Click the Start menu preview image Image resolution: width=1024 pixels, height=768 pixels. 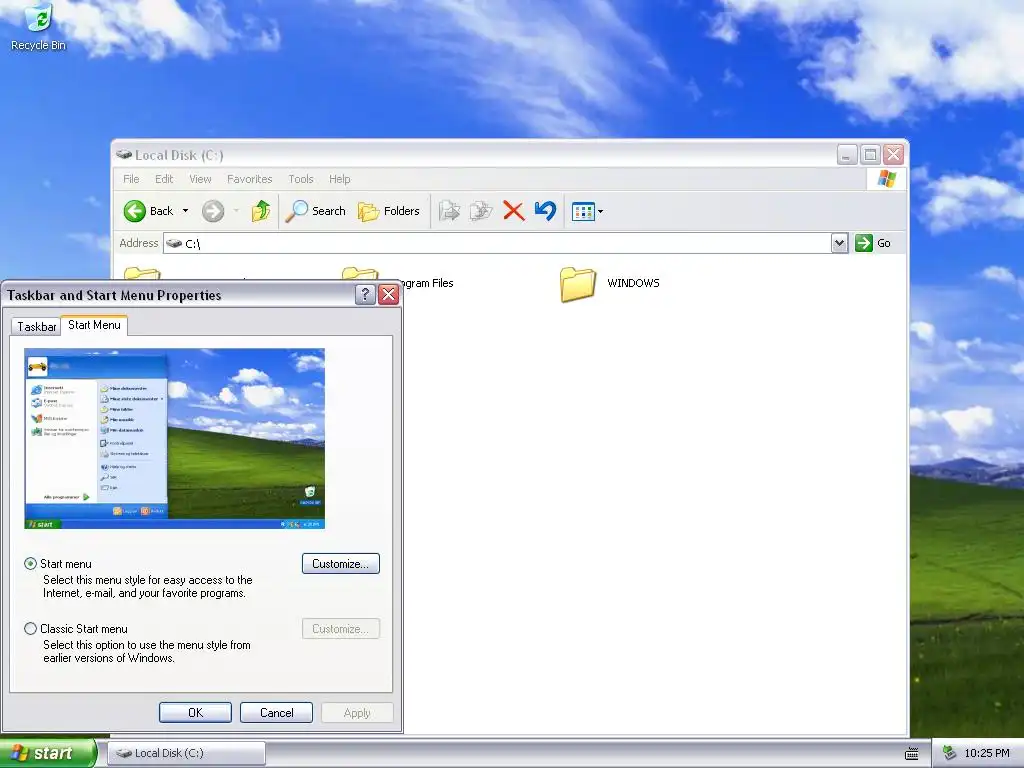174,438
